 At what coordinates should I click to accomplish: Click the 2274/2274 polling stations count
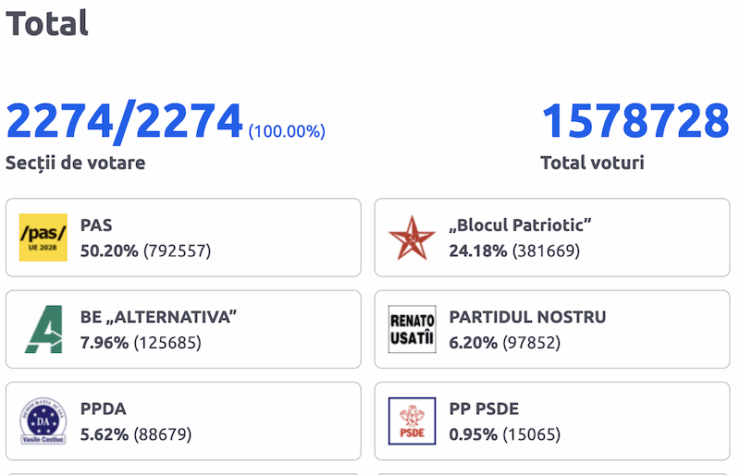pyautogui.click(x=124, y=121)
